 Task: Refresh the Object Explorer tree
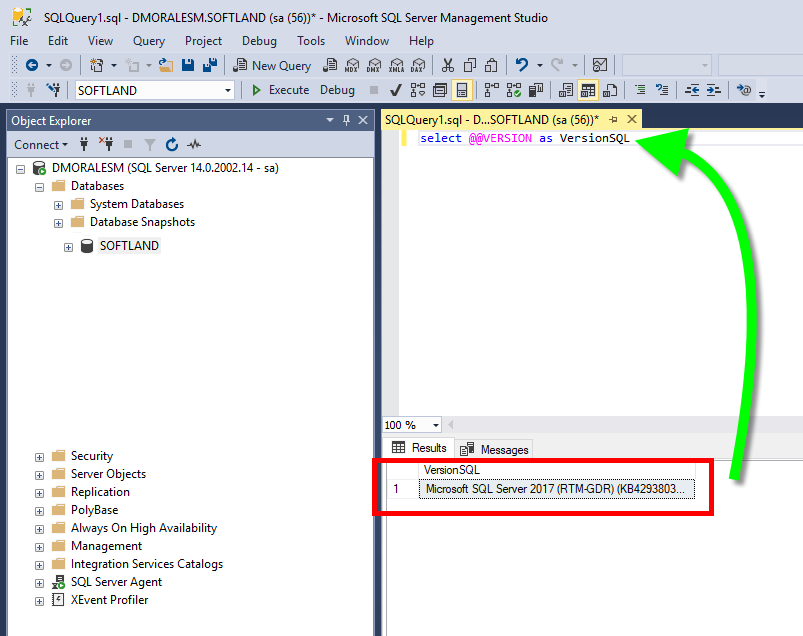(172, 145)
